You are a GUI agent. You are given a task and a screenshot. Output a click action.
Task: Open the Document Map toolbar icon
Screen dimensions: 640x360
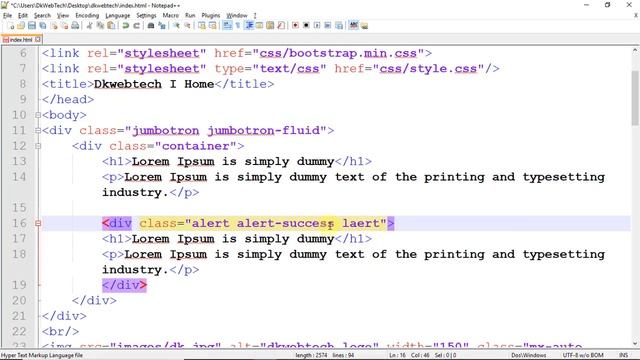[270, 26]
